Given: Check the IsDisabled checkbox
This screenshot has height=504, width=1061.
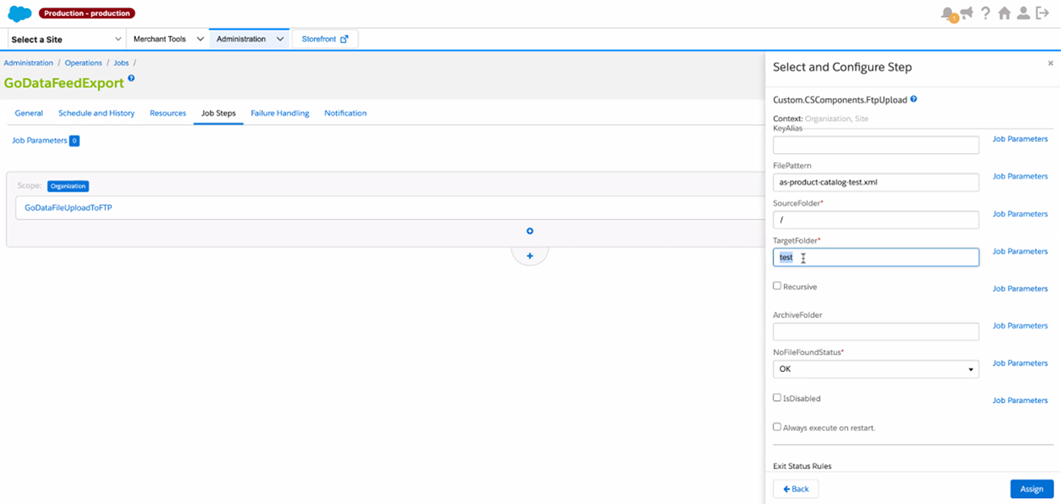Looking at the screenshot, I should coord(777,398).
